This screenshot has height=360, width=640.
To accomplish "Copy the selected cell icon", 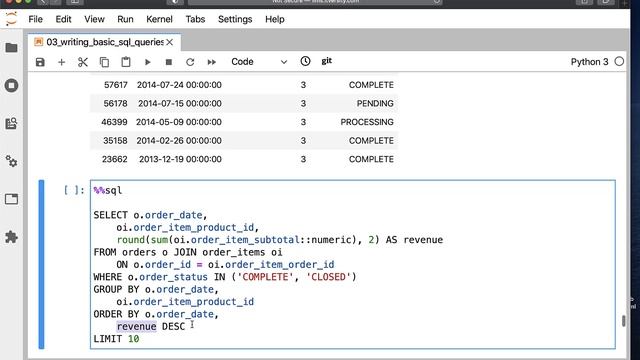I will click(x=104, y=62).
